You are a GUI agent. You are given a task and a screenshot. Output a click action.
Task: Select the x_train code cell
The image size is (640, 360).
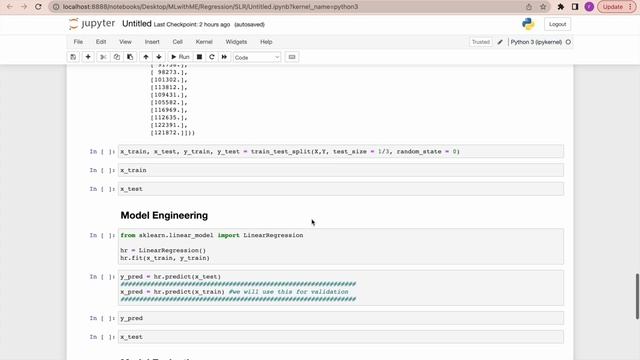(341, 170)
